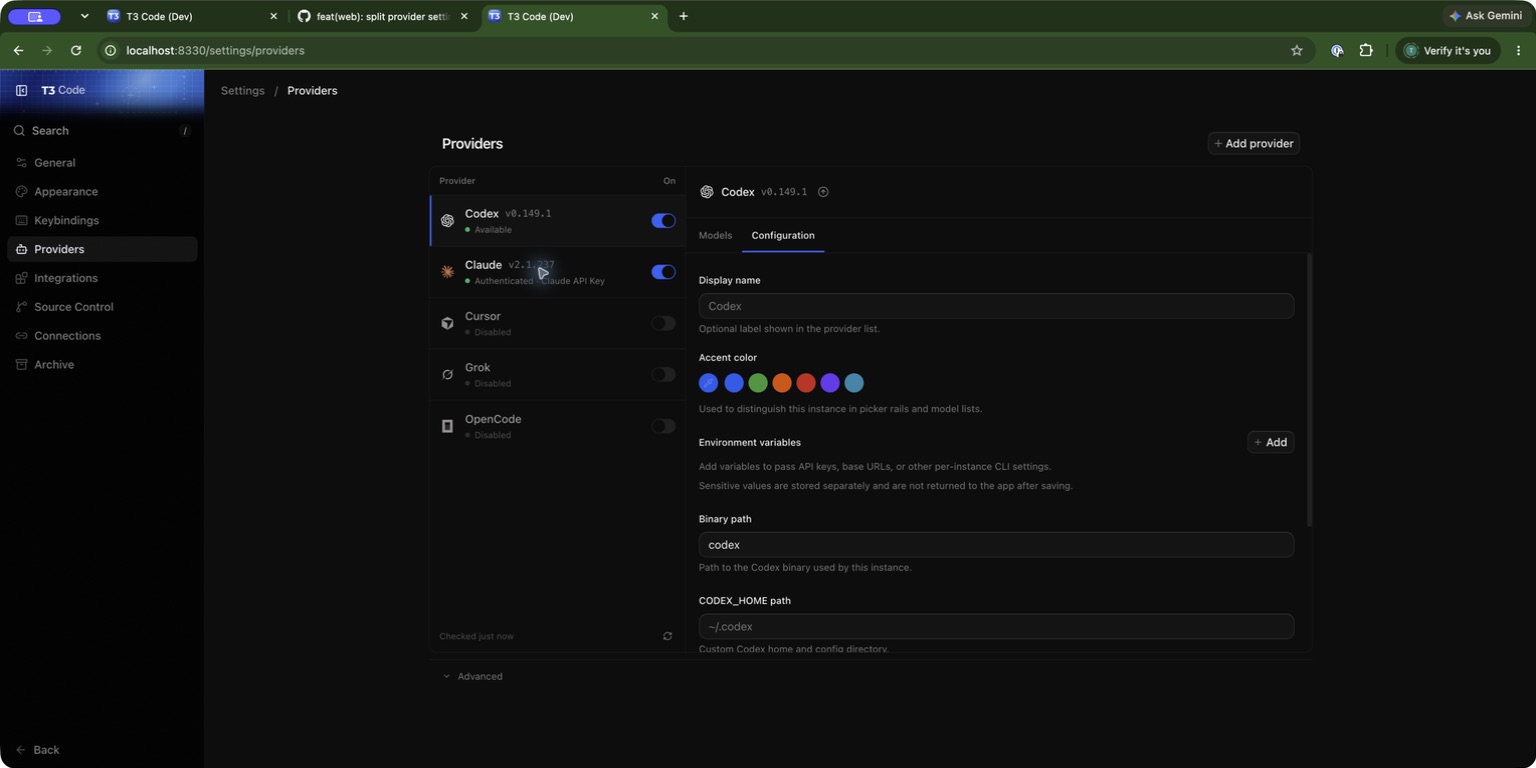
Task: Disable the Codex provider toggle
Action: 664,221
